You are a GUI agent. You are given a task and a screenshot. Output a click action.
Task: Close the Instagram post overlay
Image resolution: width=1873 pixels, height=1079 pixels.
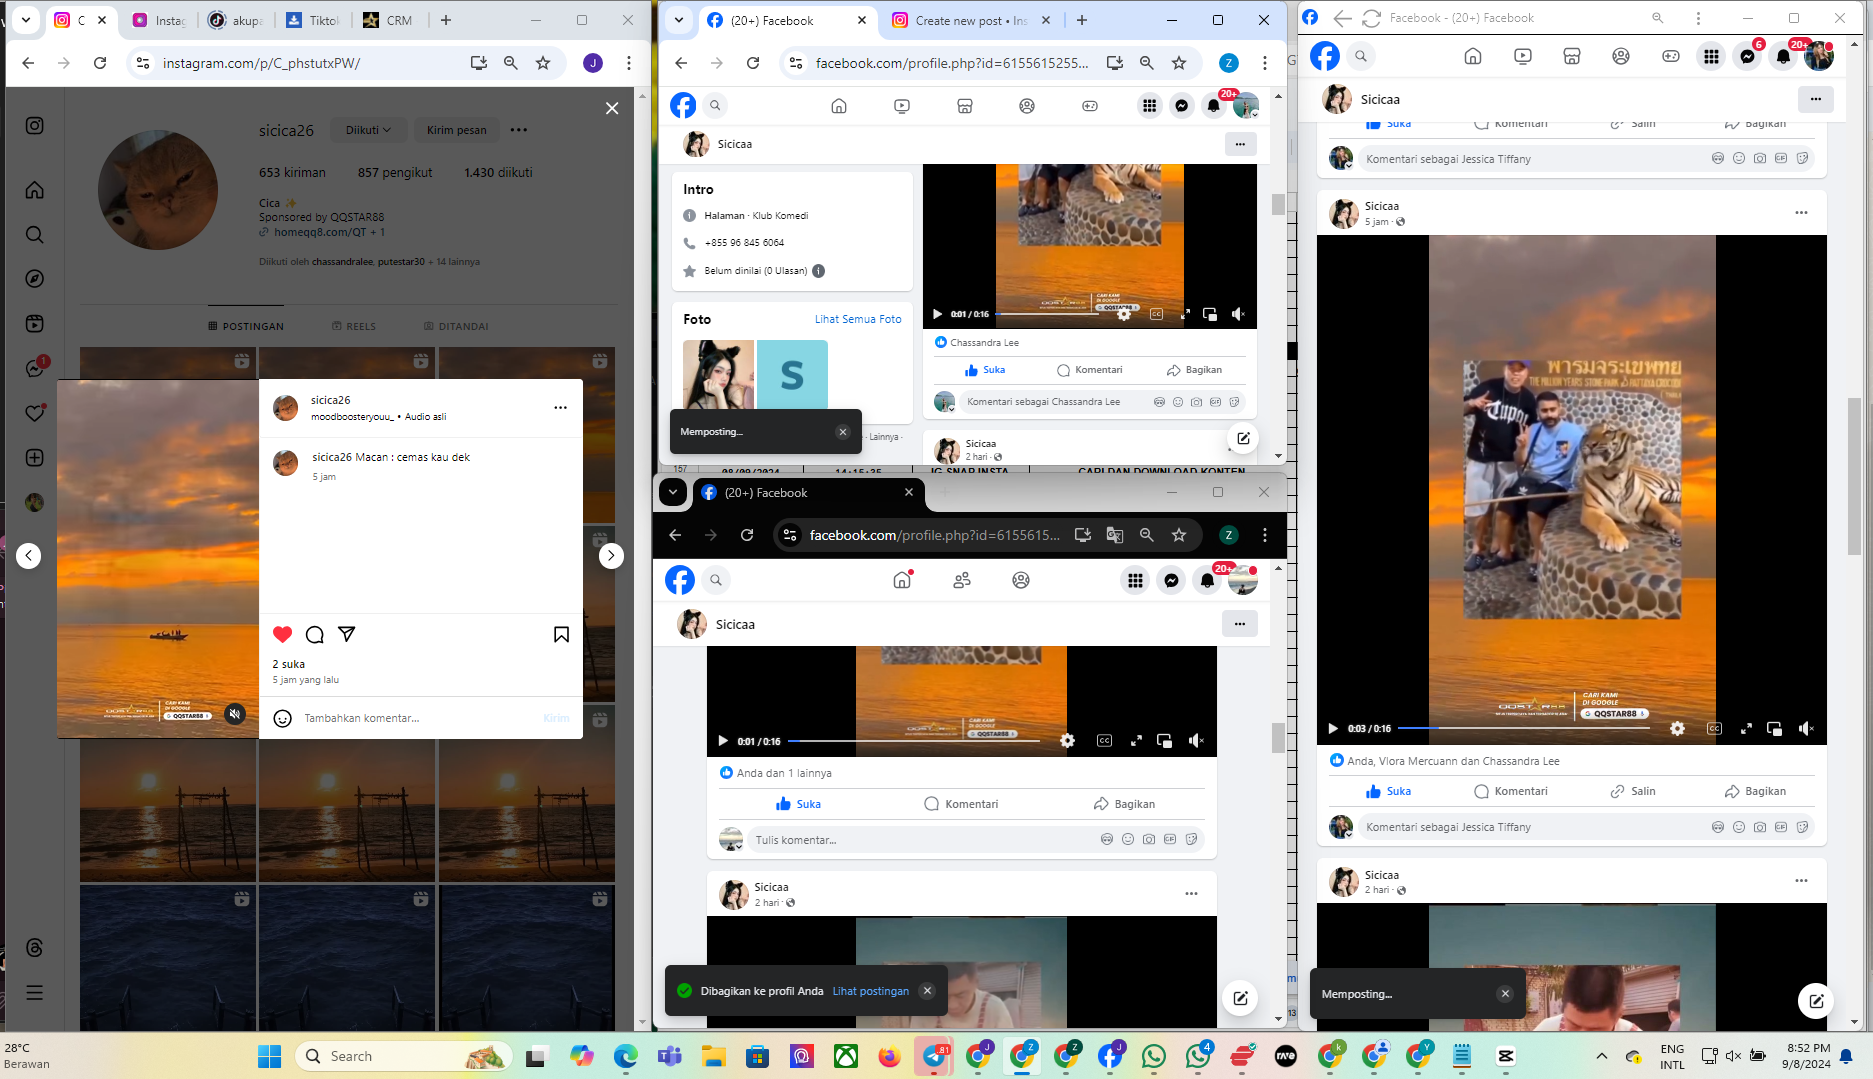tap(612, 108)
